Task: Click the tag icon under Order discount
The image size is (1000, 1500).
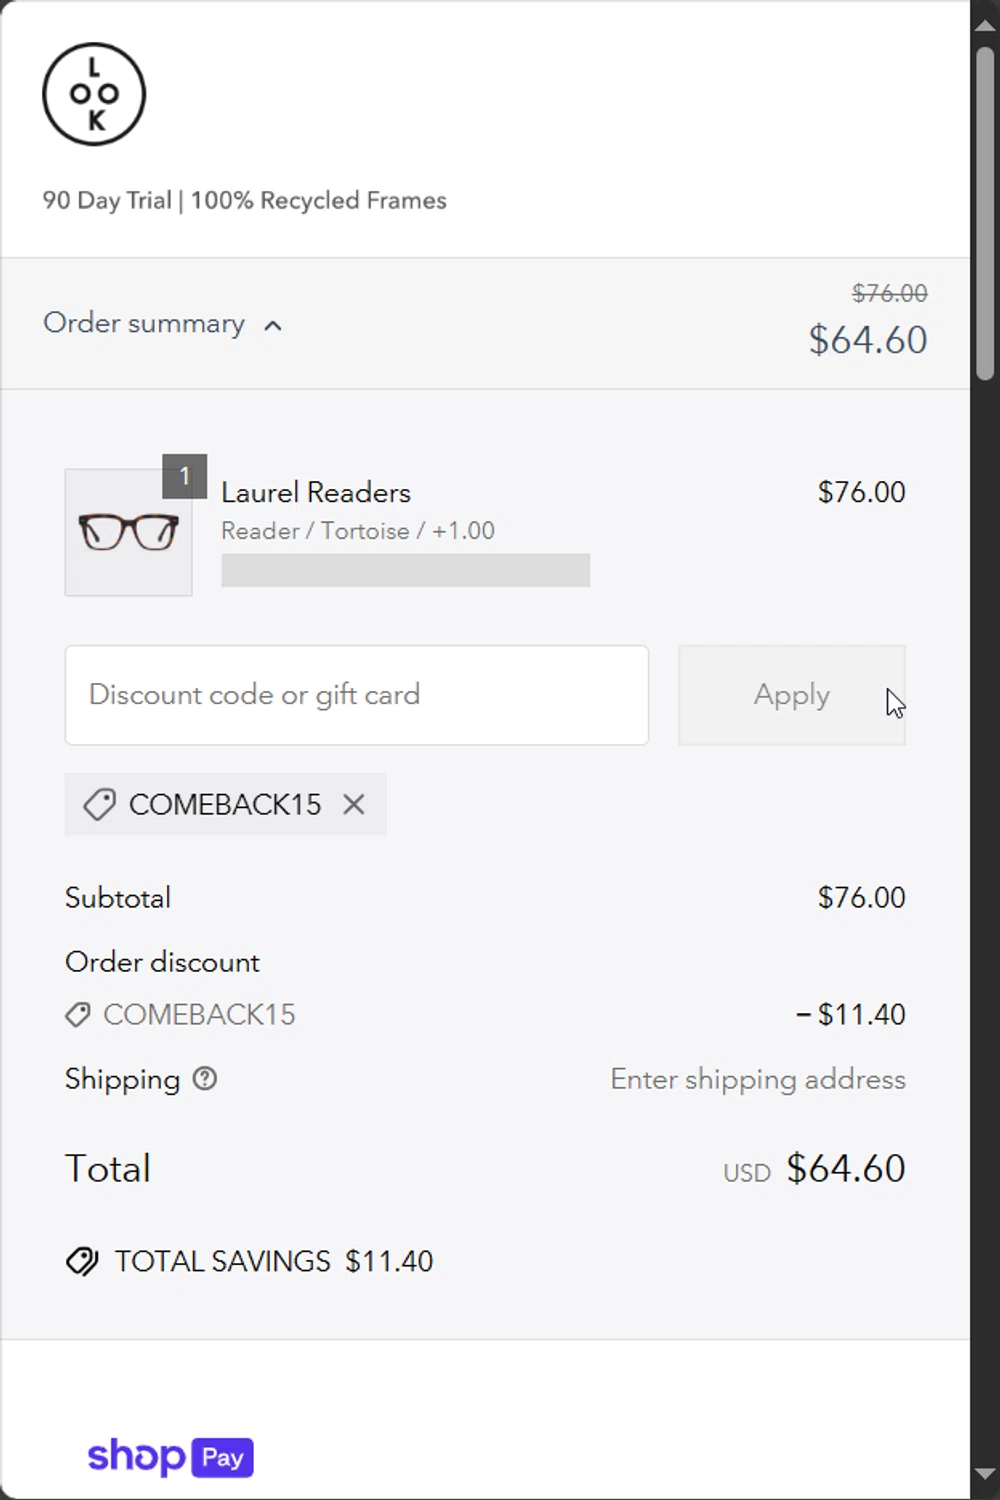Action: click(x=78, y=1015)
